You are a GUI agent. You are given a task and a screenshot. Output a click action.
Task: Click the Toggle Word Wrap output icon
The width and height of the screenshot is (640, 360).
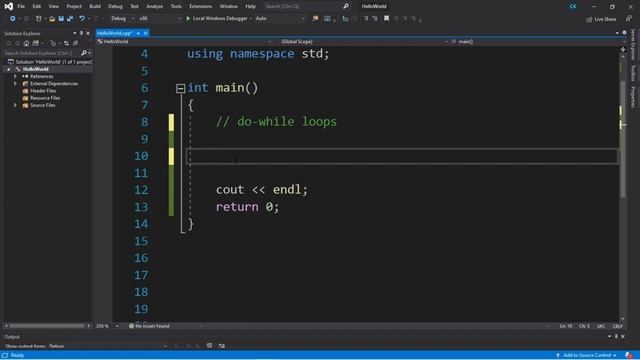[x=222, y=346]
